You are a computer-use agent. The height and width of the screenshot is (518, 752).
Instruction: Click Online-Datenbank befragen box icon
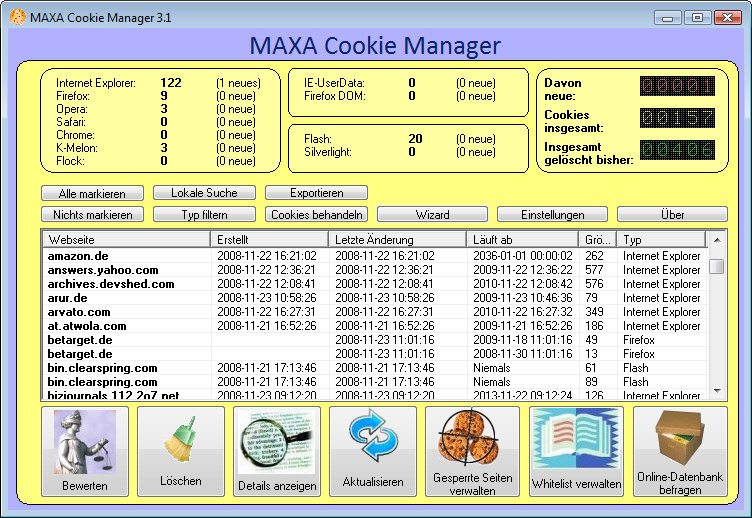pos(680,438)
